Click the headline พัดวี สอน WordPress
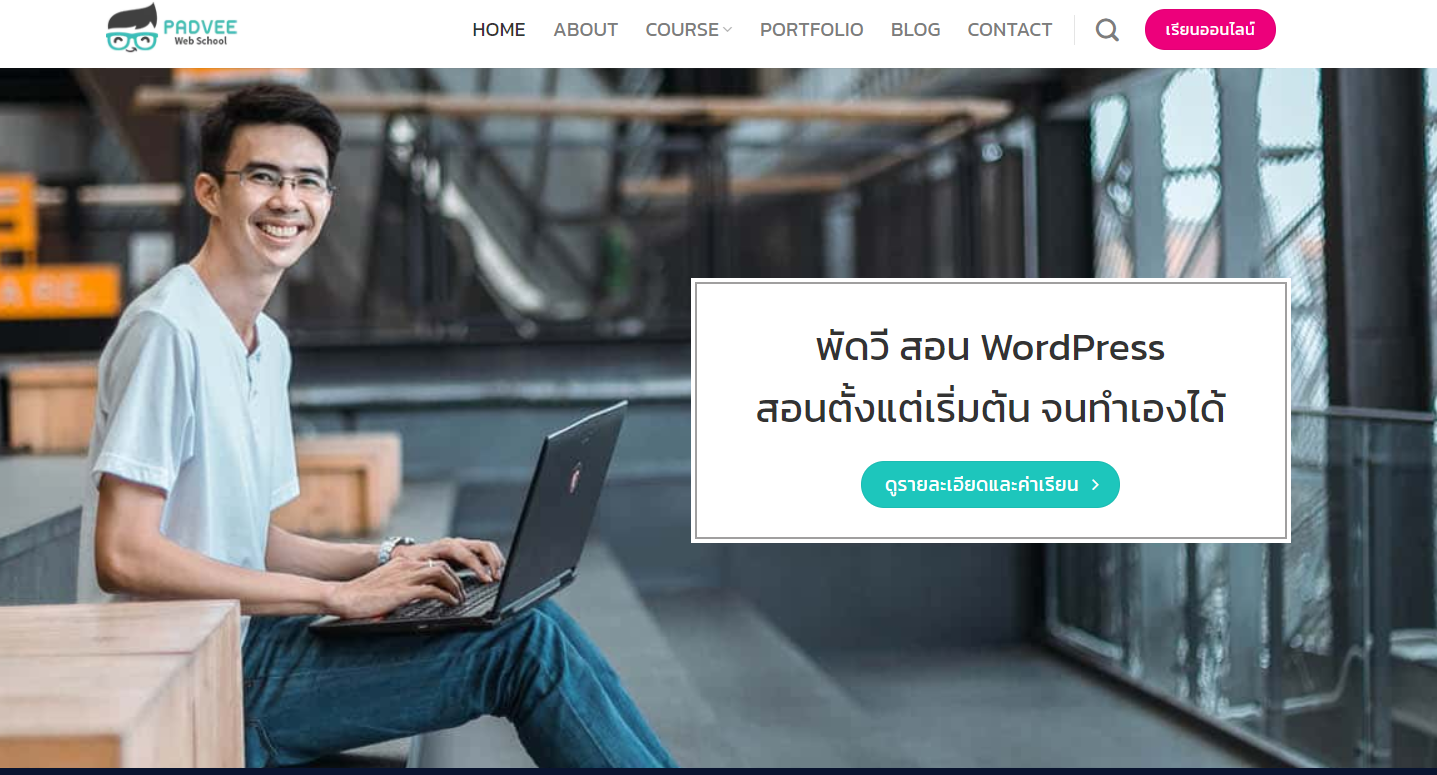 (x=990, y=348)
